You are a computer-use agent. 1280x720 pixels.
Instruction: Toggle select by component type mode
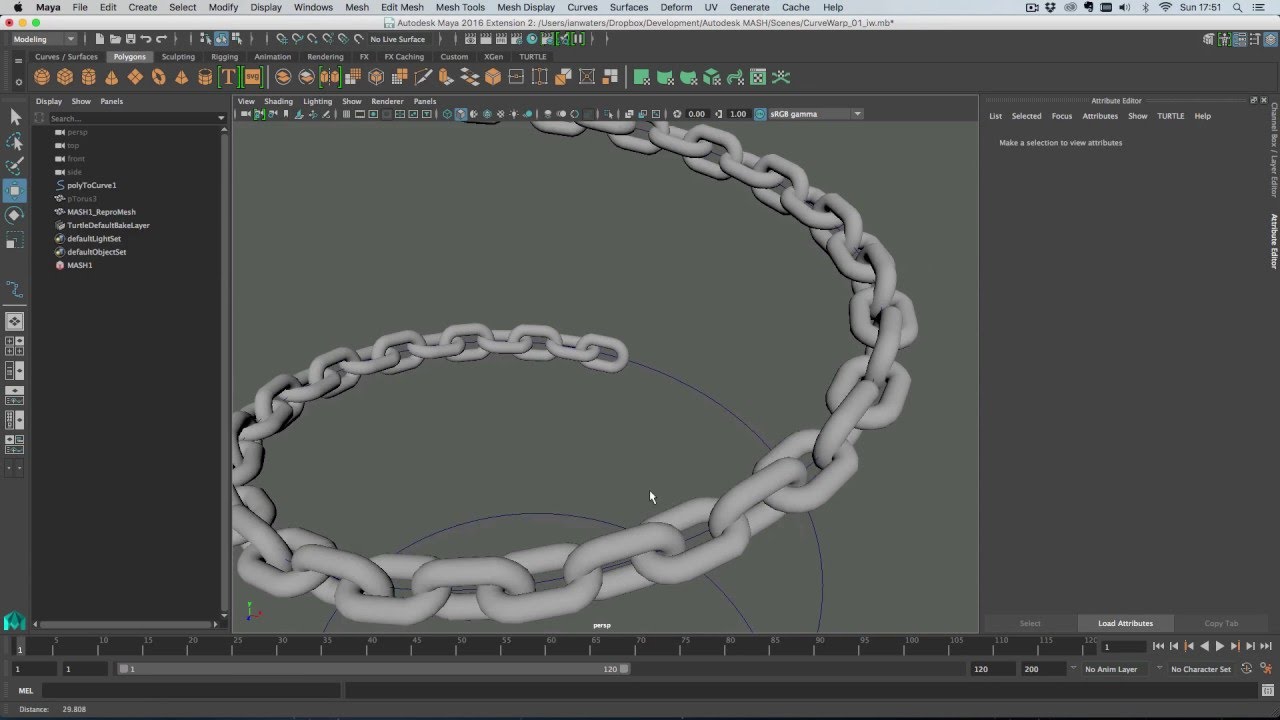[236, 39]
